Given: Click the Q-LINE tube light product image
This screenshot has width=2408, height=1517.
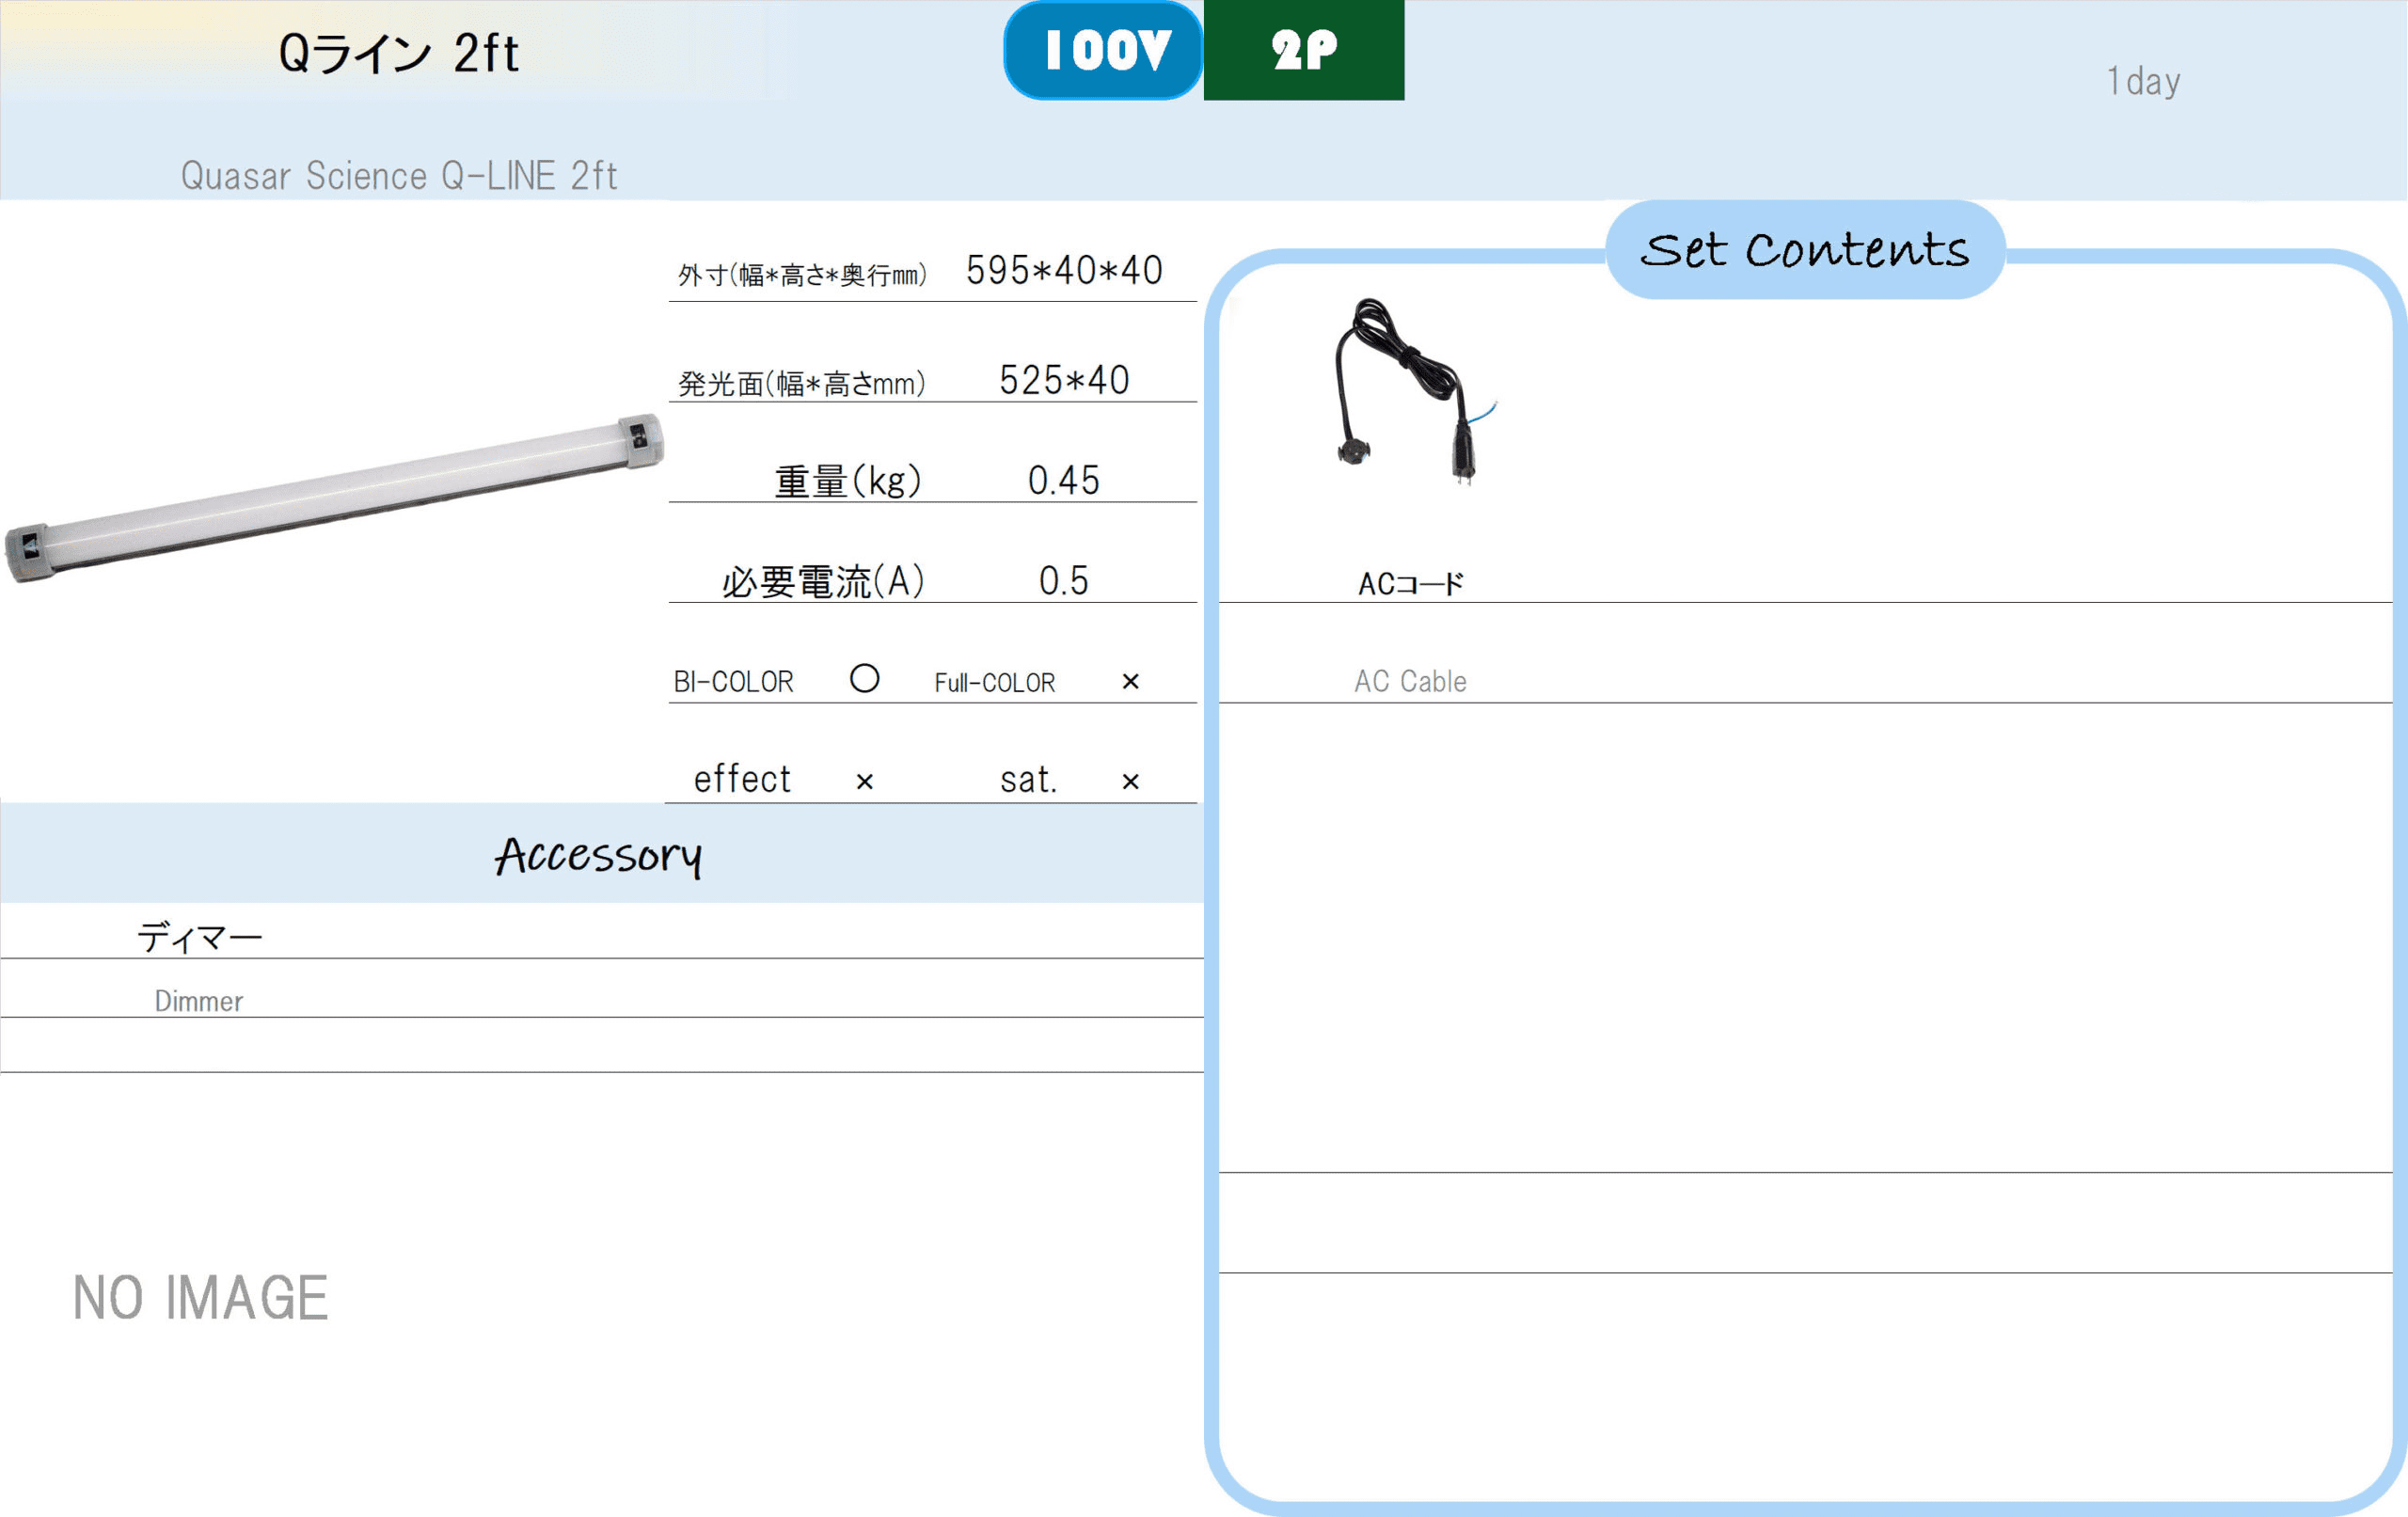Looking at the screenshot, I should pos(334,498).
